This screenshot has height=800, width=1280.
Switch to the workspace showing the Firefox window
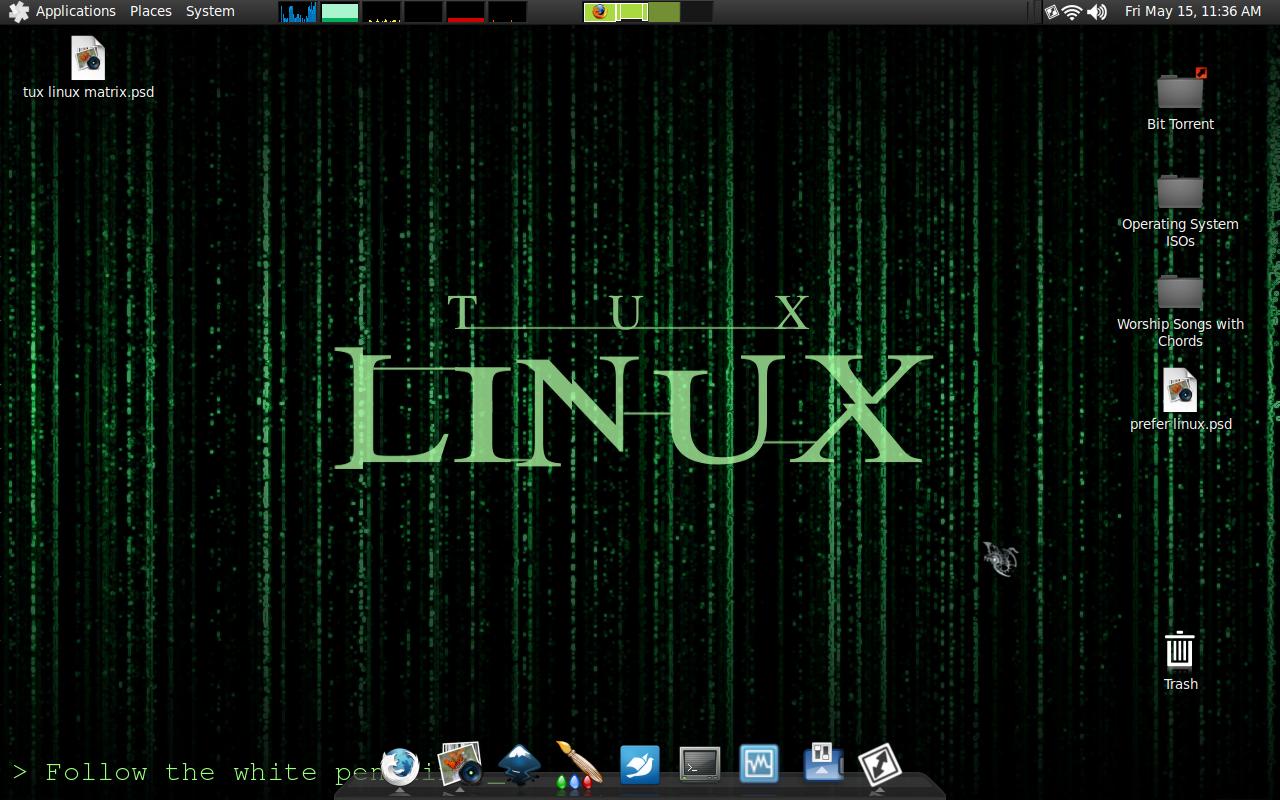point(599,12)
